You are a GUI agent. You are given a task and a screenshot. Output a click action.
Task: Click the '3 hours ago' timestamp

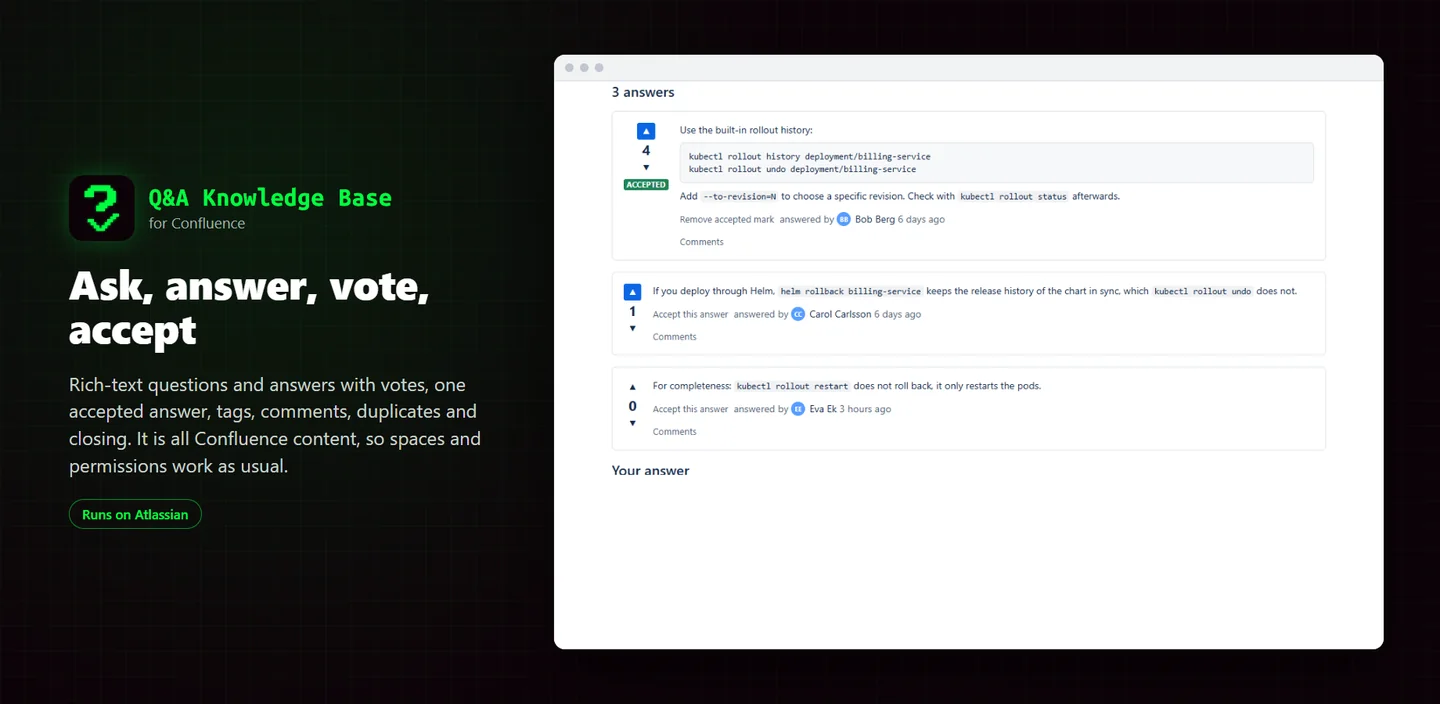pyautogui.click(x=865, y=409)
